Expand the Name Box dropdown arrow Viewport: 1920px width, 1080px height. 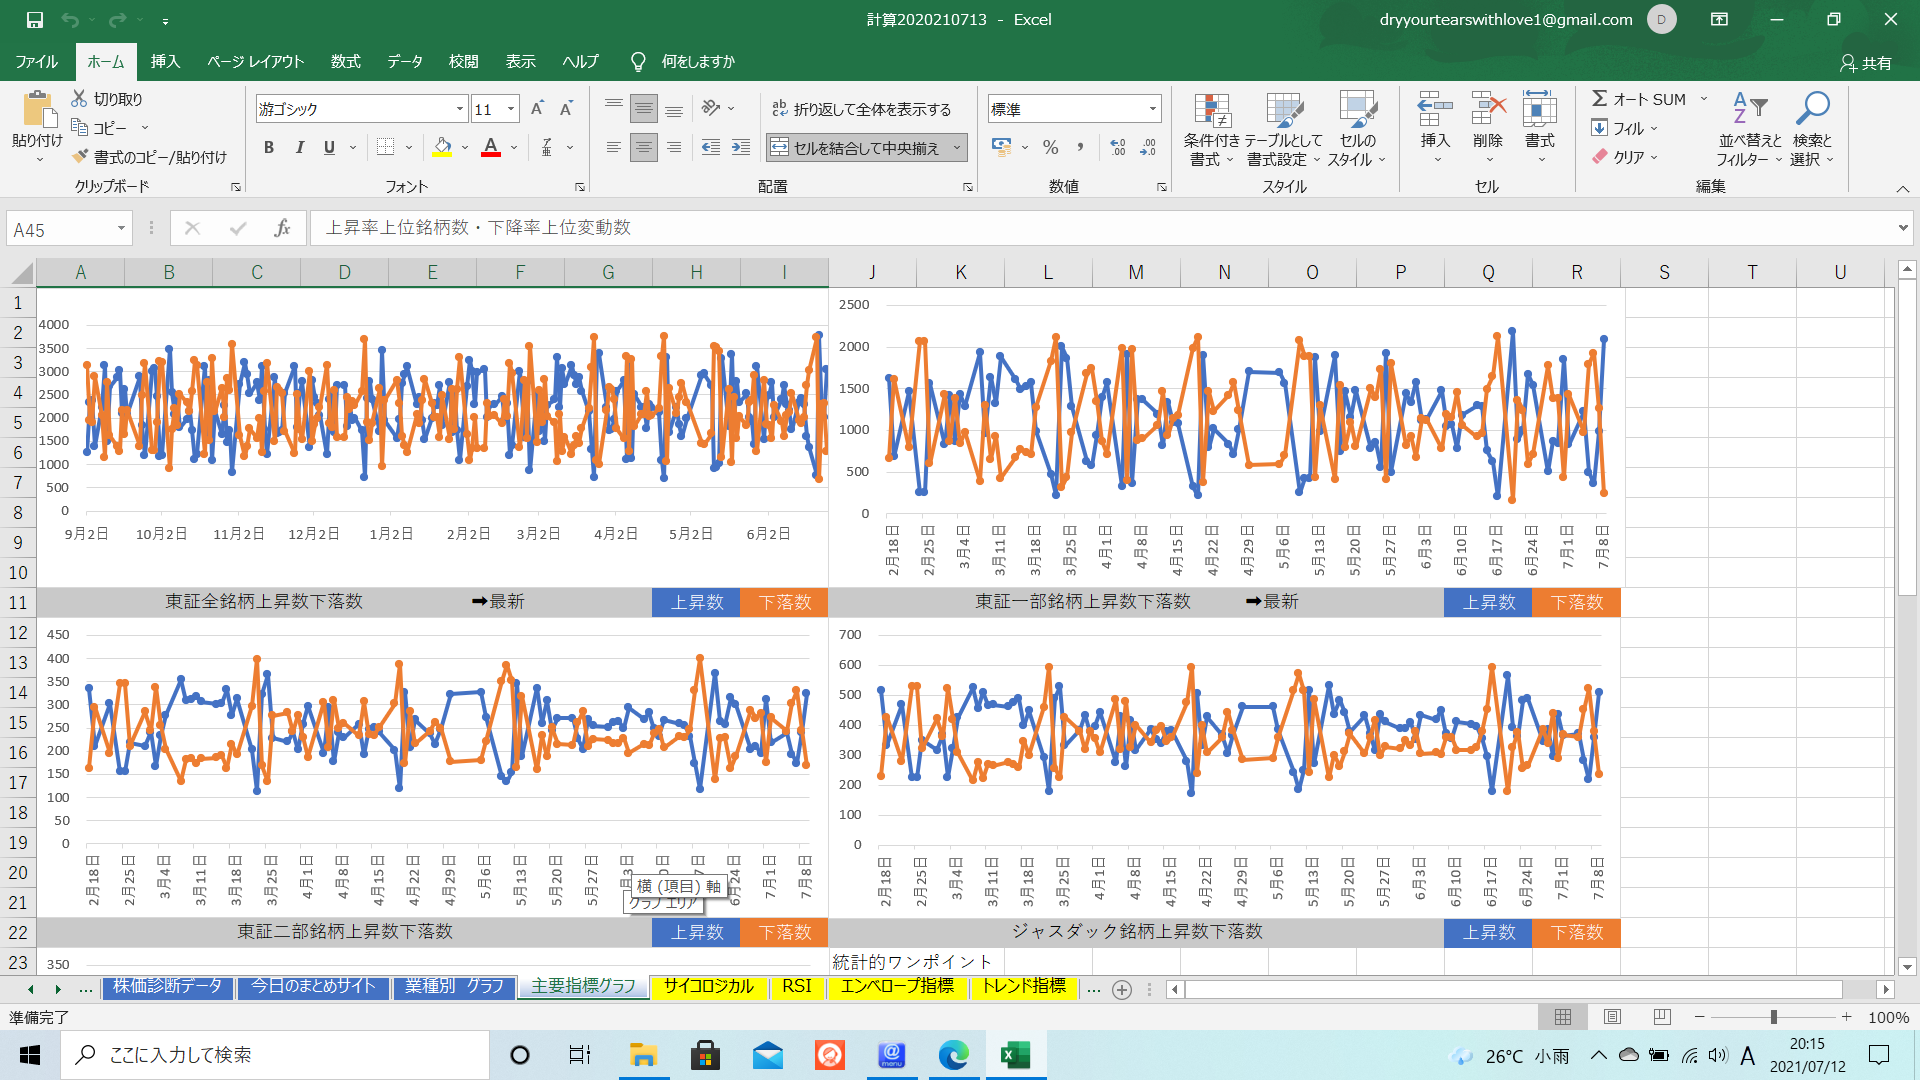tap(121, 229)
